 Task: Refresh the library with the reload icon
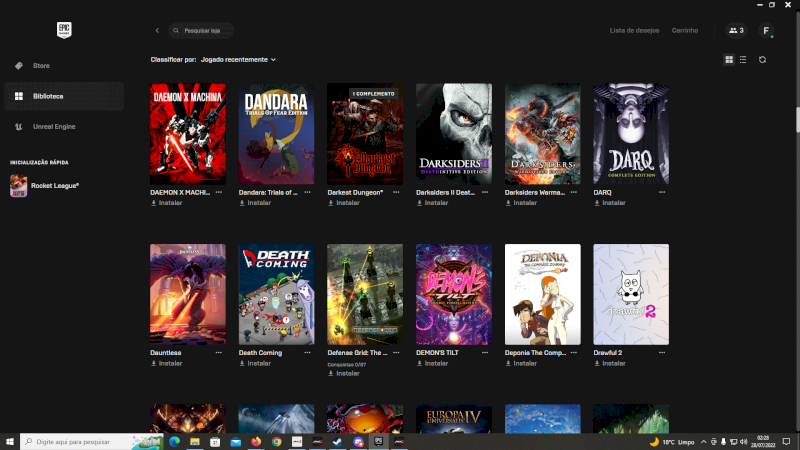point(762,60)
